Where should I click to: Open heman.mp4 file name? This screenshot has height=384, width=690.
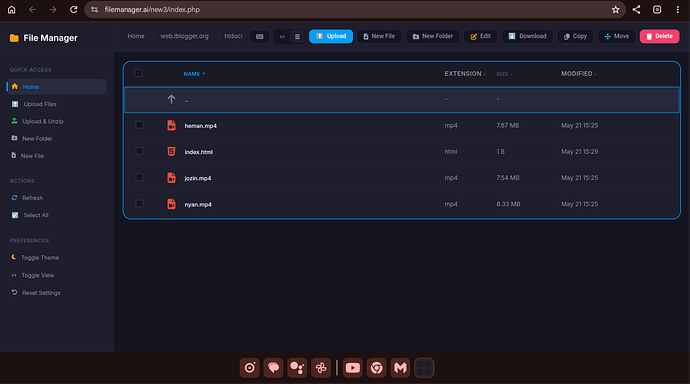[x=201, y=126]
